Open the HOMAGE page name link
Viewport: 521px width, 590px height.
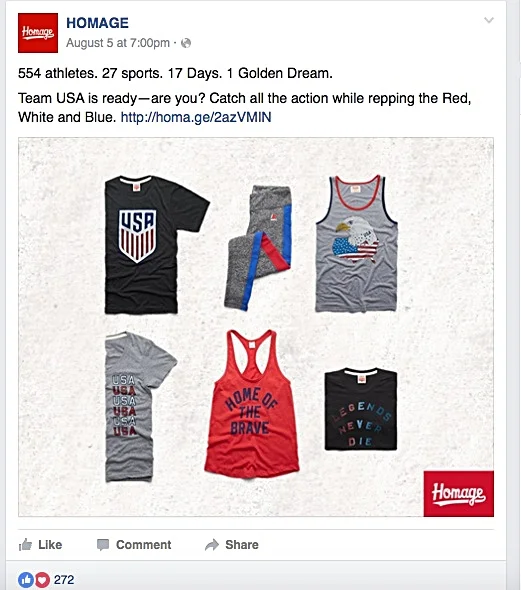97,23
